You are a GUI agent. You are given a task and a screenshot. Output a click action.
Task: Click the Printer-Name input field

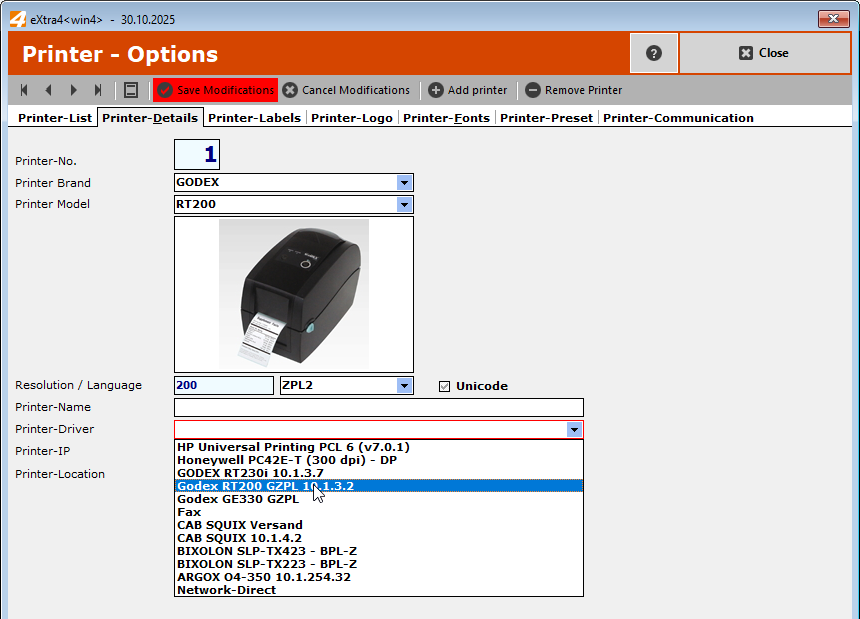pos(378,408)
